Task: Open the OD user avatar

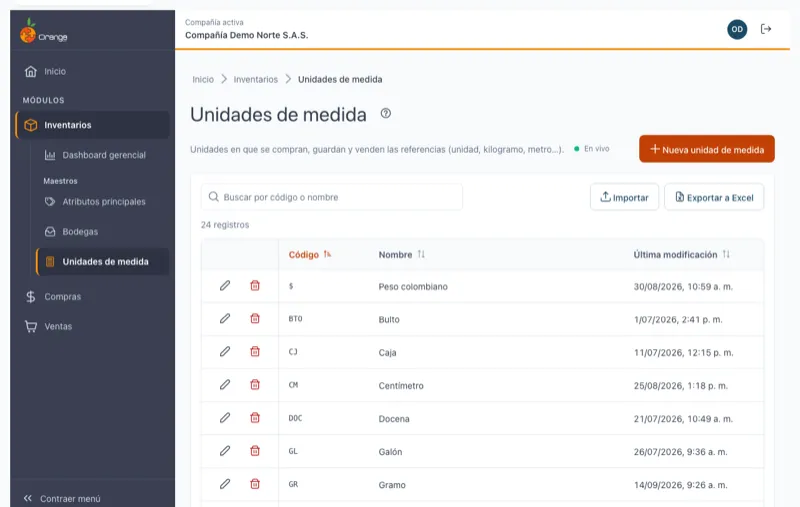Action: [737, 29]
